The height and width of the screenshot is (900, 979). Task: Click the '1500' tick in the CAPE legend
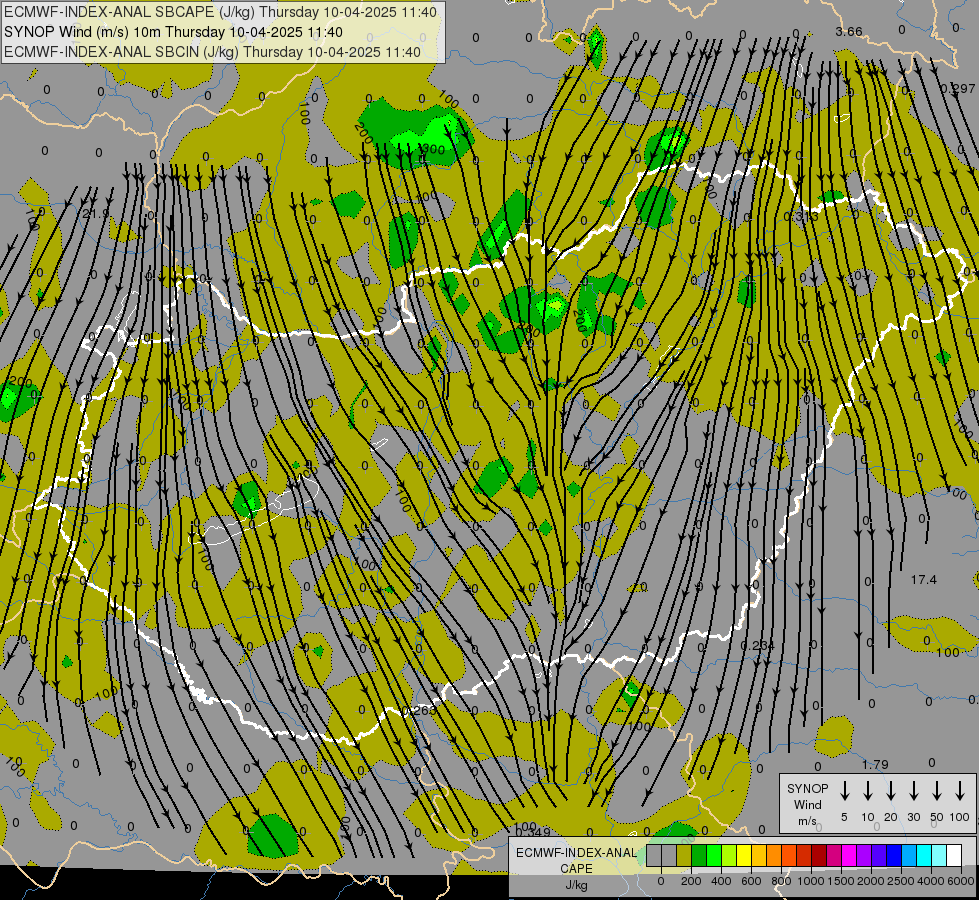coord(841,881)
